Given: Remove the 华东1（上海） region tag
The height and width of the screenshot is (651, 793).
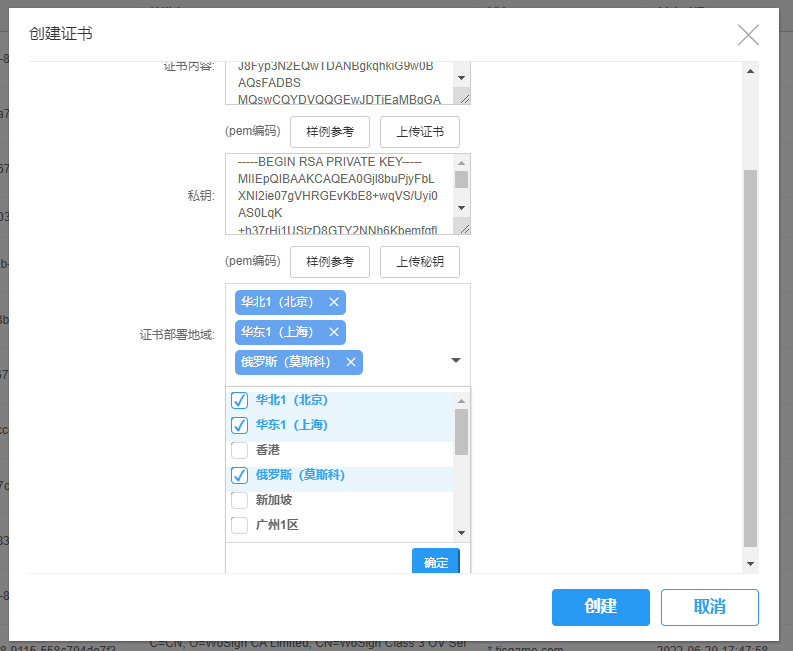Looking at the screenshot, I should click(334, 332).
